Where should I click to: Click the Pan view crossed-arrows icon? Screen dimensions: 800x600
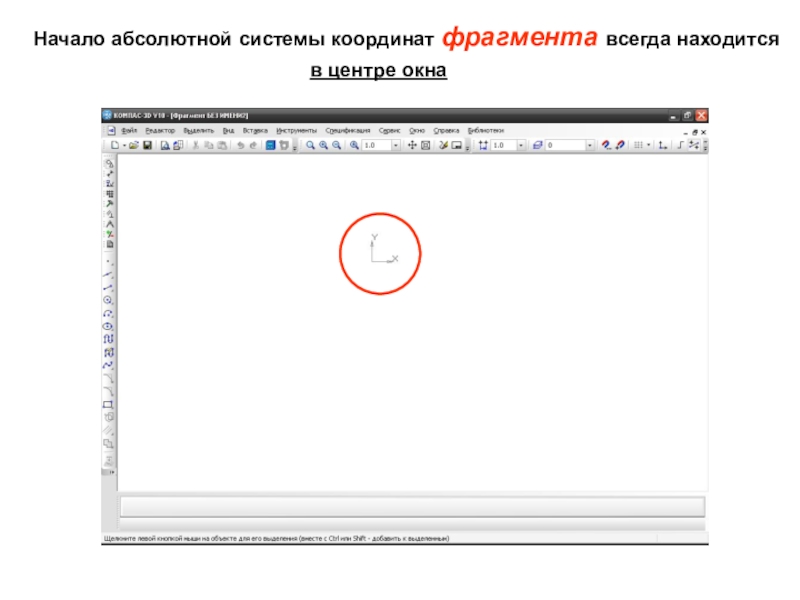tap(411, 146)
